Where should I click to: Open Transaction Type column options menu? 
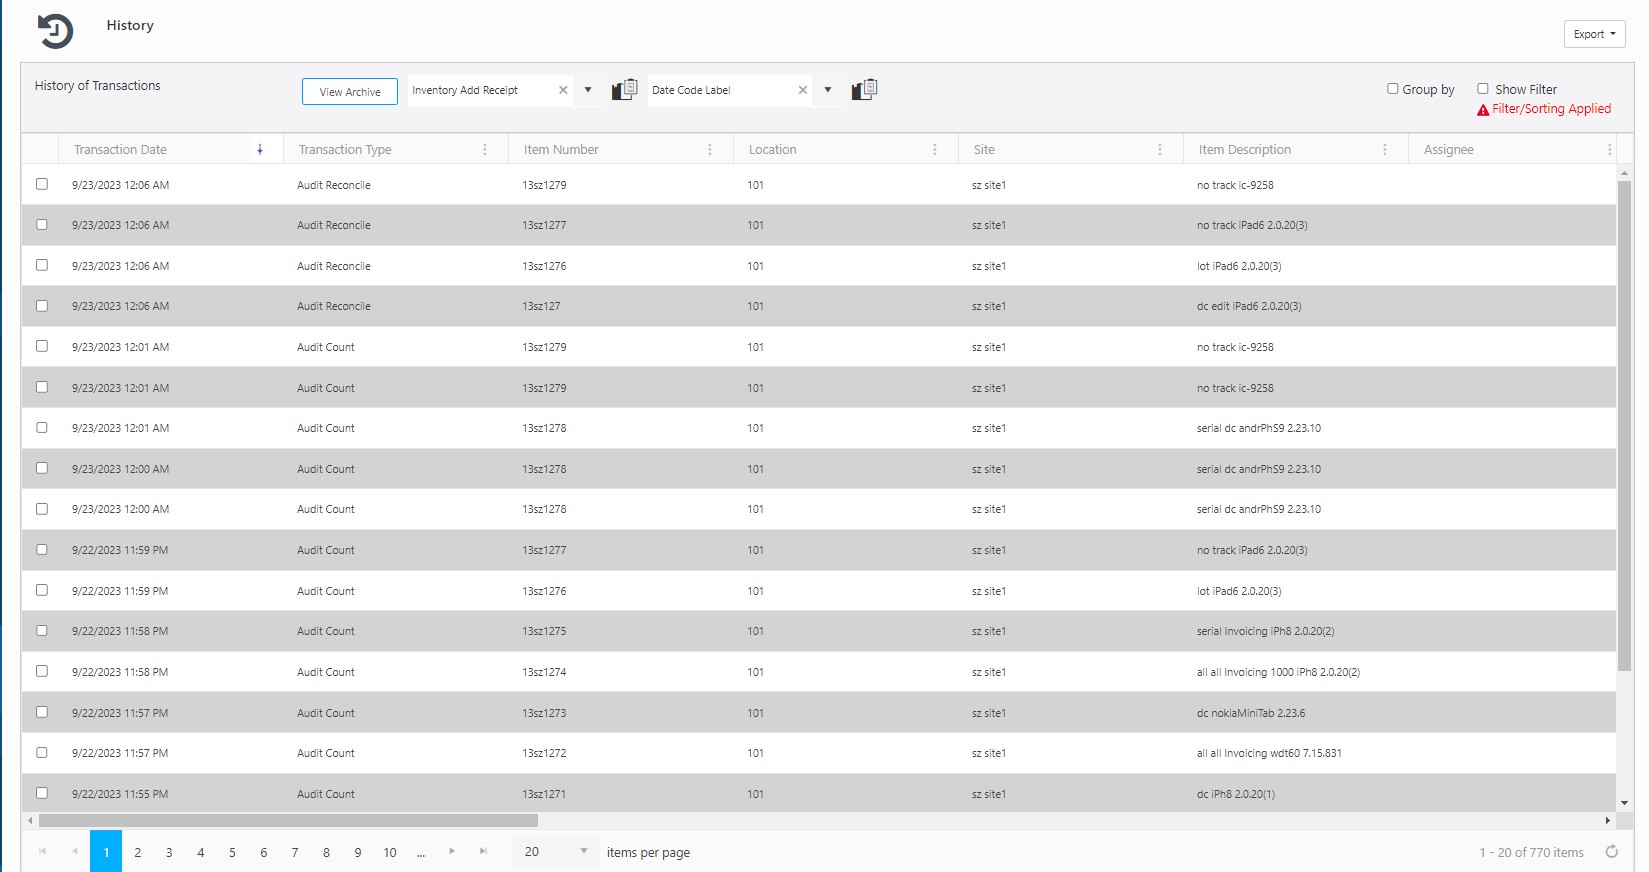click(485, 150)
